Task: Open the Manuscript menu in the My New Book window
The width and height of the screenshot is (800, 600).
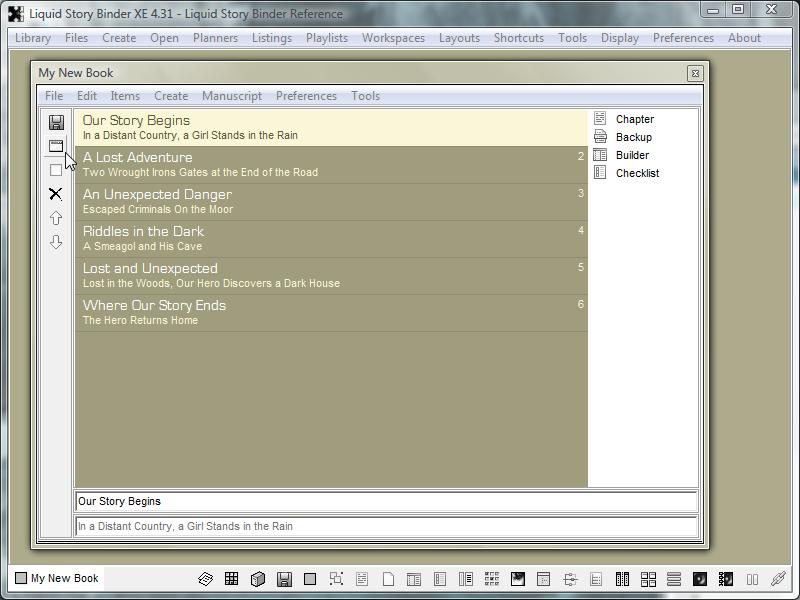Action: [x=232, y=96]
